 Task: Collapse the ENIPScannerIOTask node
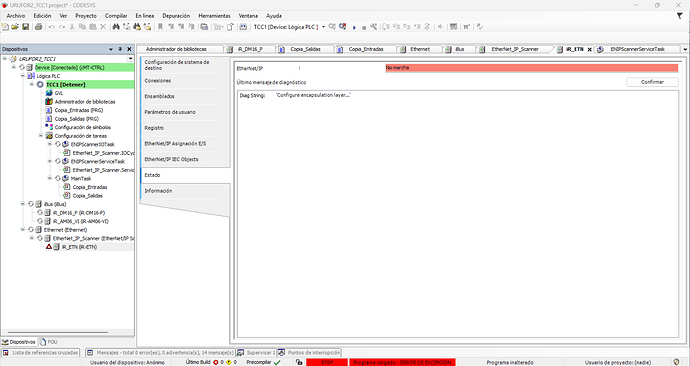[50, 144]
